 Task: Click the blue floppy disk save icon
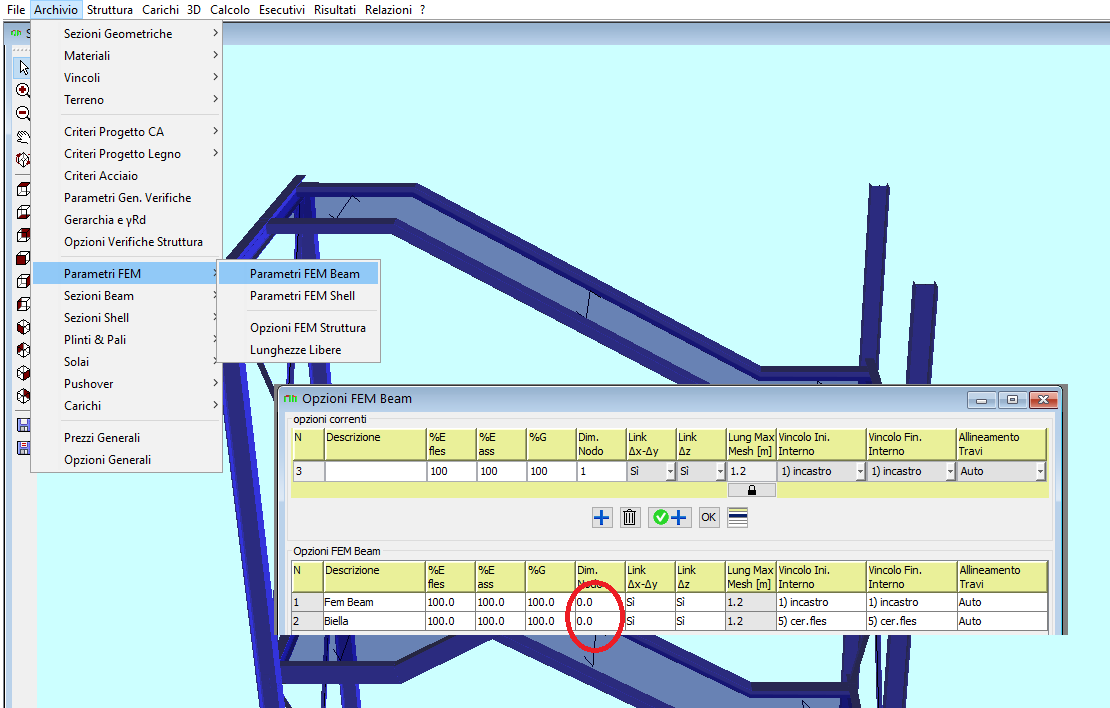[x=23, y=425]
